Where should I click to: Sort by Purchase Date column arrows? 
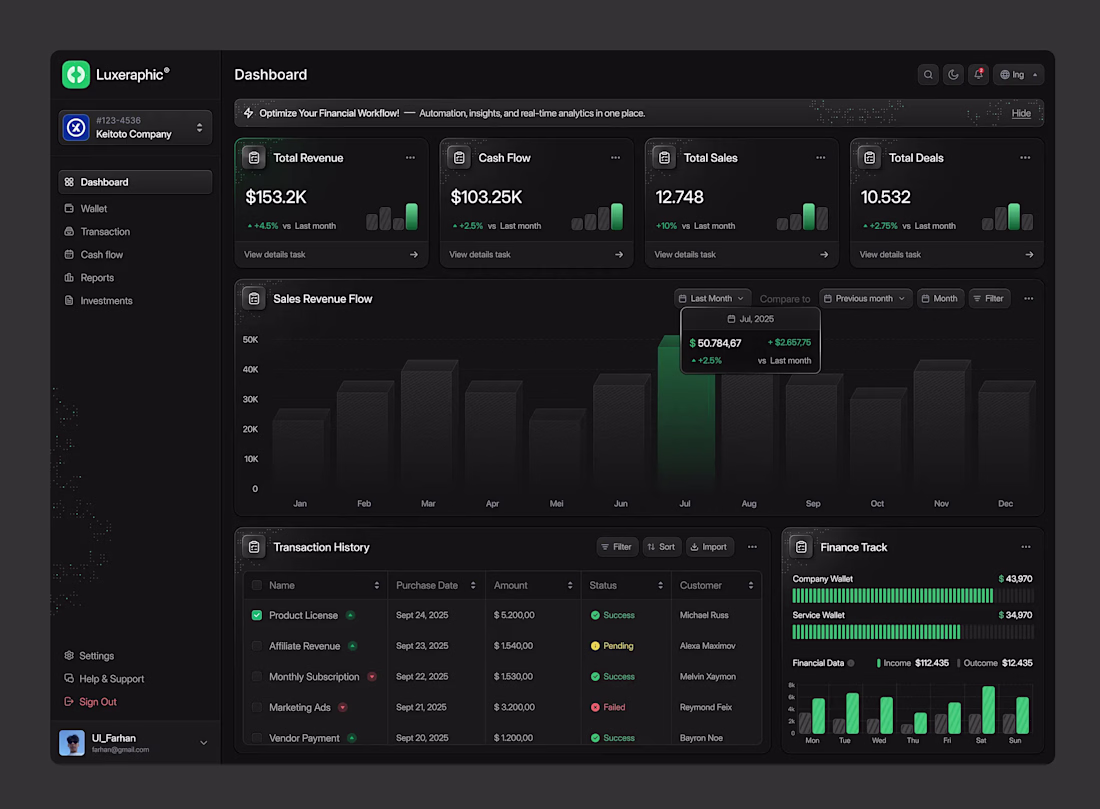point(473,585)
